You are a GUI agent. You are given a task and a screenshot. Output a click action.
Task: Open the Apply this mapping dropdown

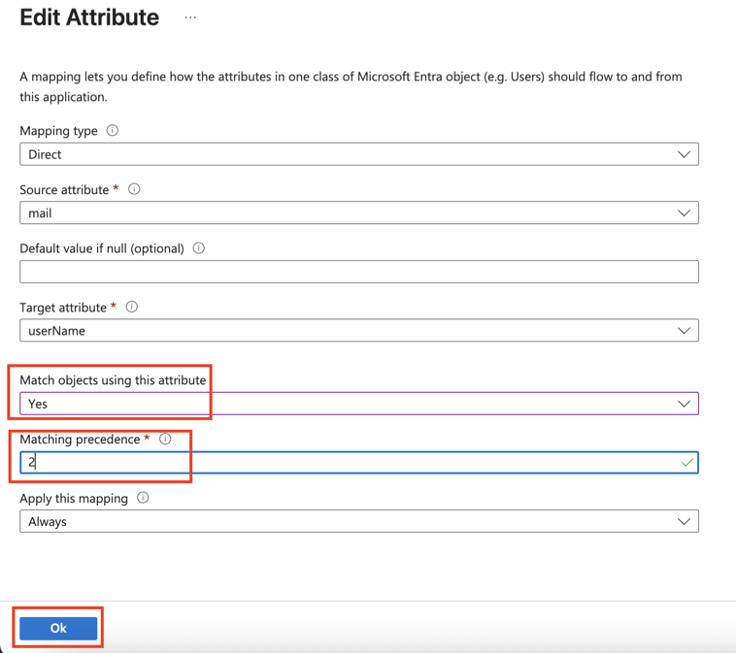pyautogui.click(x=358, y=521)
